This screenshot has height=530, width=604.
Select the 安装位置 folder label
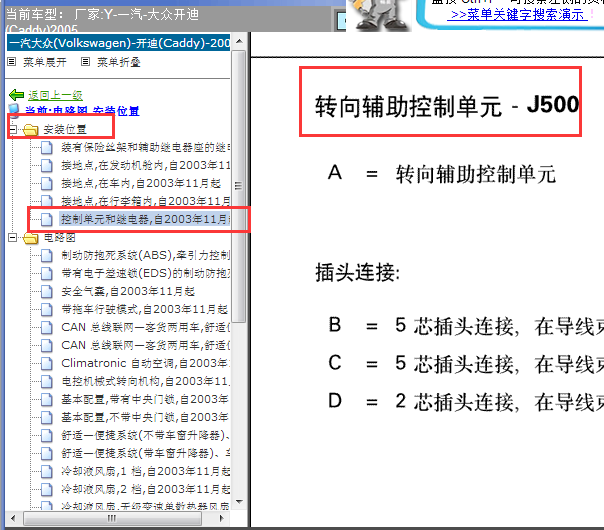click(x=65, y=130)
